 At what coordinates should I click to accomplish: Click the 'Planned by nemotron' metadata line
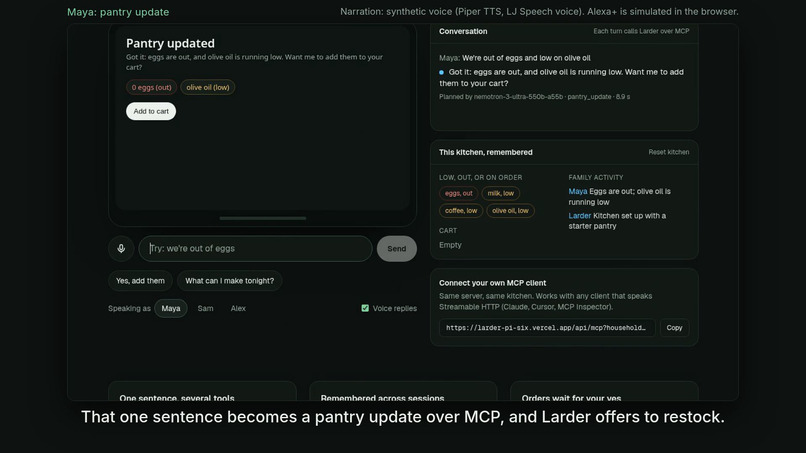535,97
